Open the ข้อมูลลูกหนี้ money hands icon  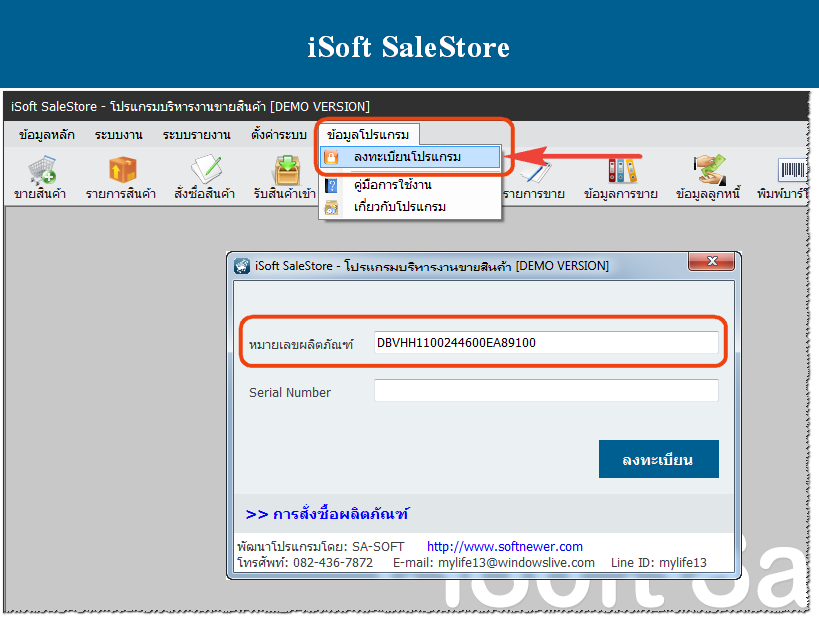point(709,169)
